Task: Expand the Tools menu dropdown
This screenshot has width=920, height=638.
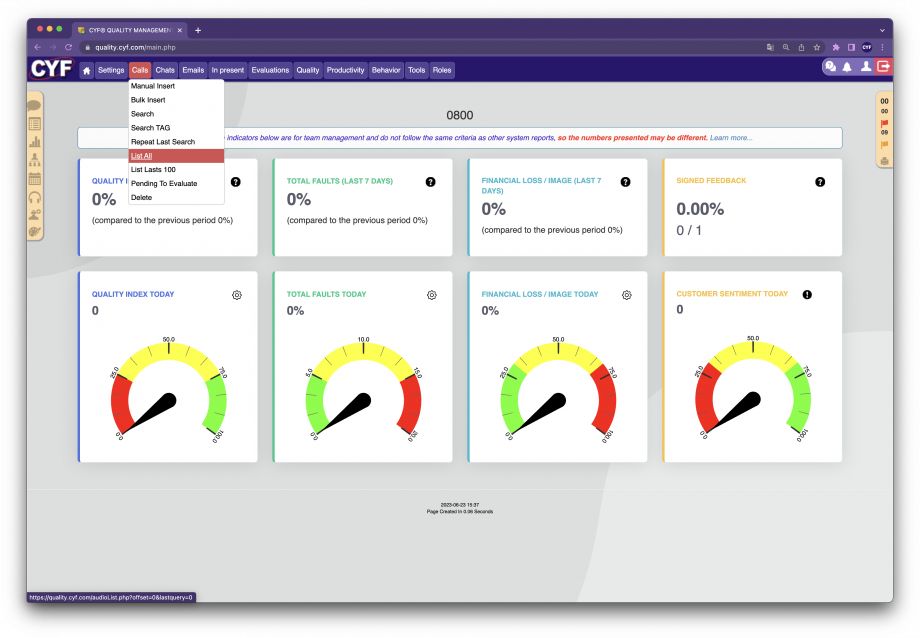Action: tap(416, 70)
